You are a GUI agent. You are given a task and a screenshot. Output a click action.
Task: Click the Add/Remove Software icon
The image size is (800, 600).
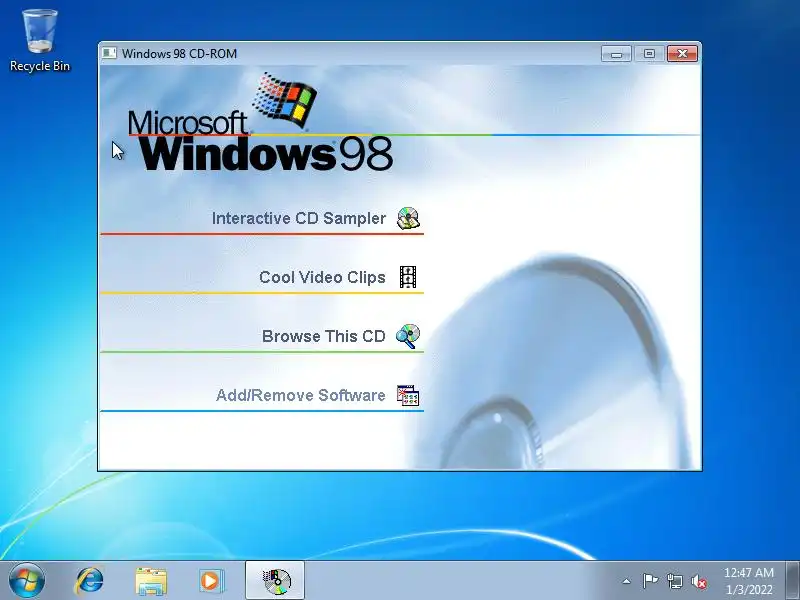click(x=408, y=395)
